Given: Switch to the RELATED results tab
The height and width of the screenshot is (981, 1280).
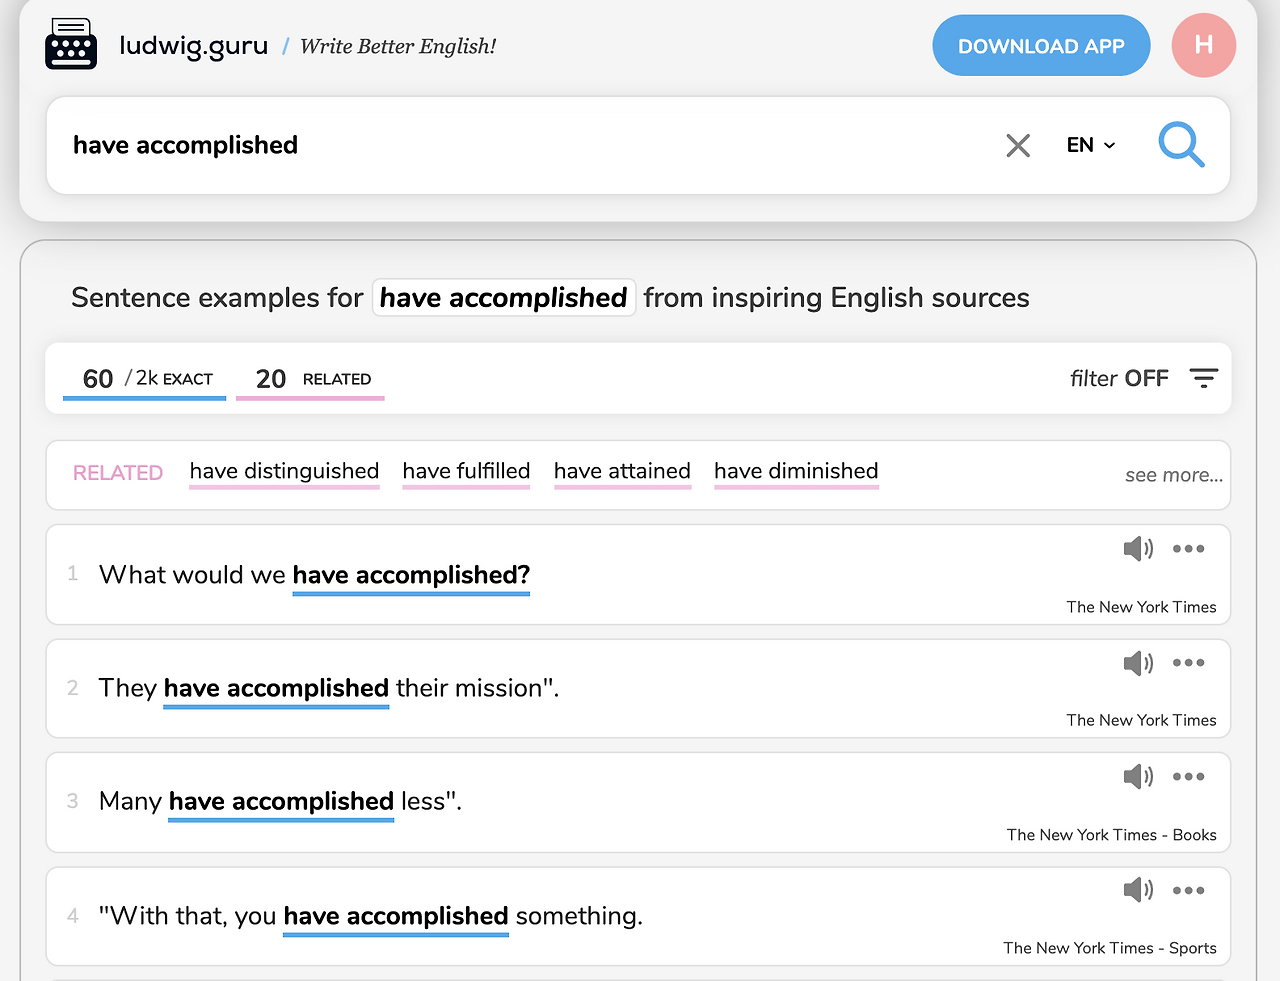Looking at the screenshot, I should coord(310,378).
